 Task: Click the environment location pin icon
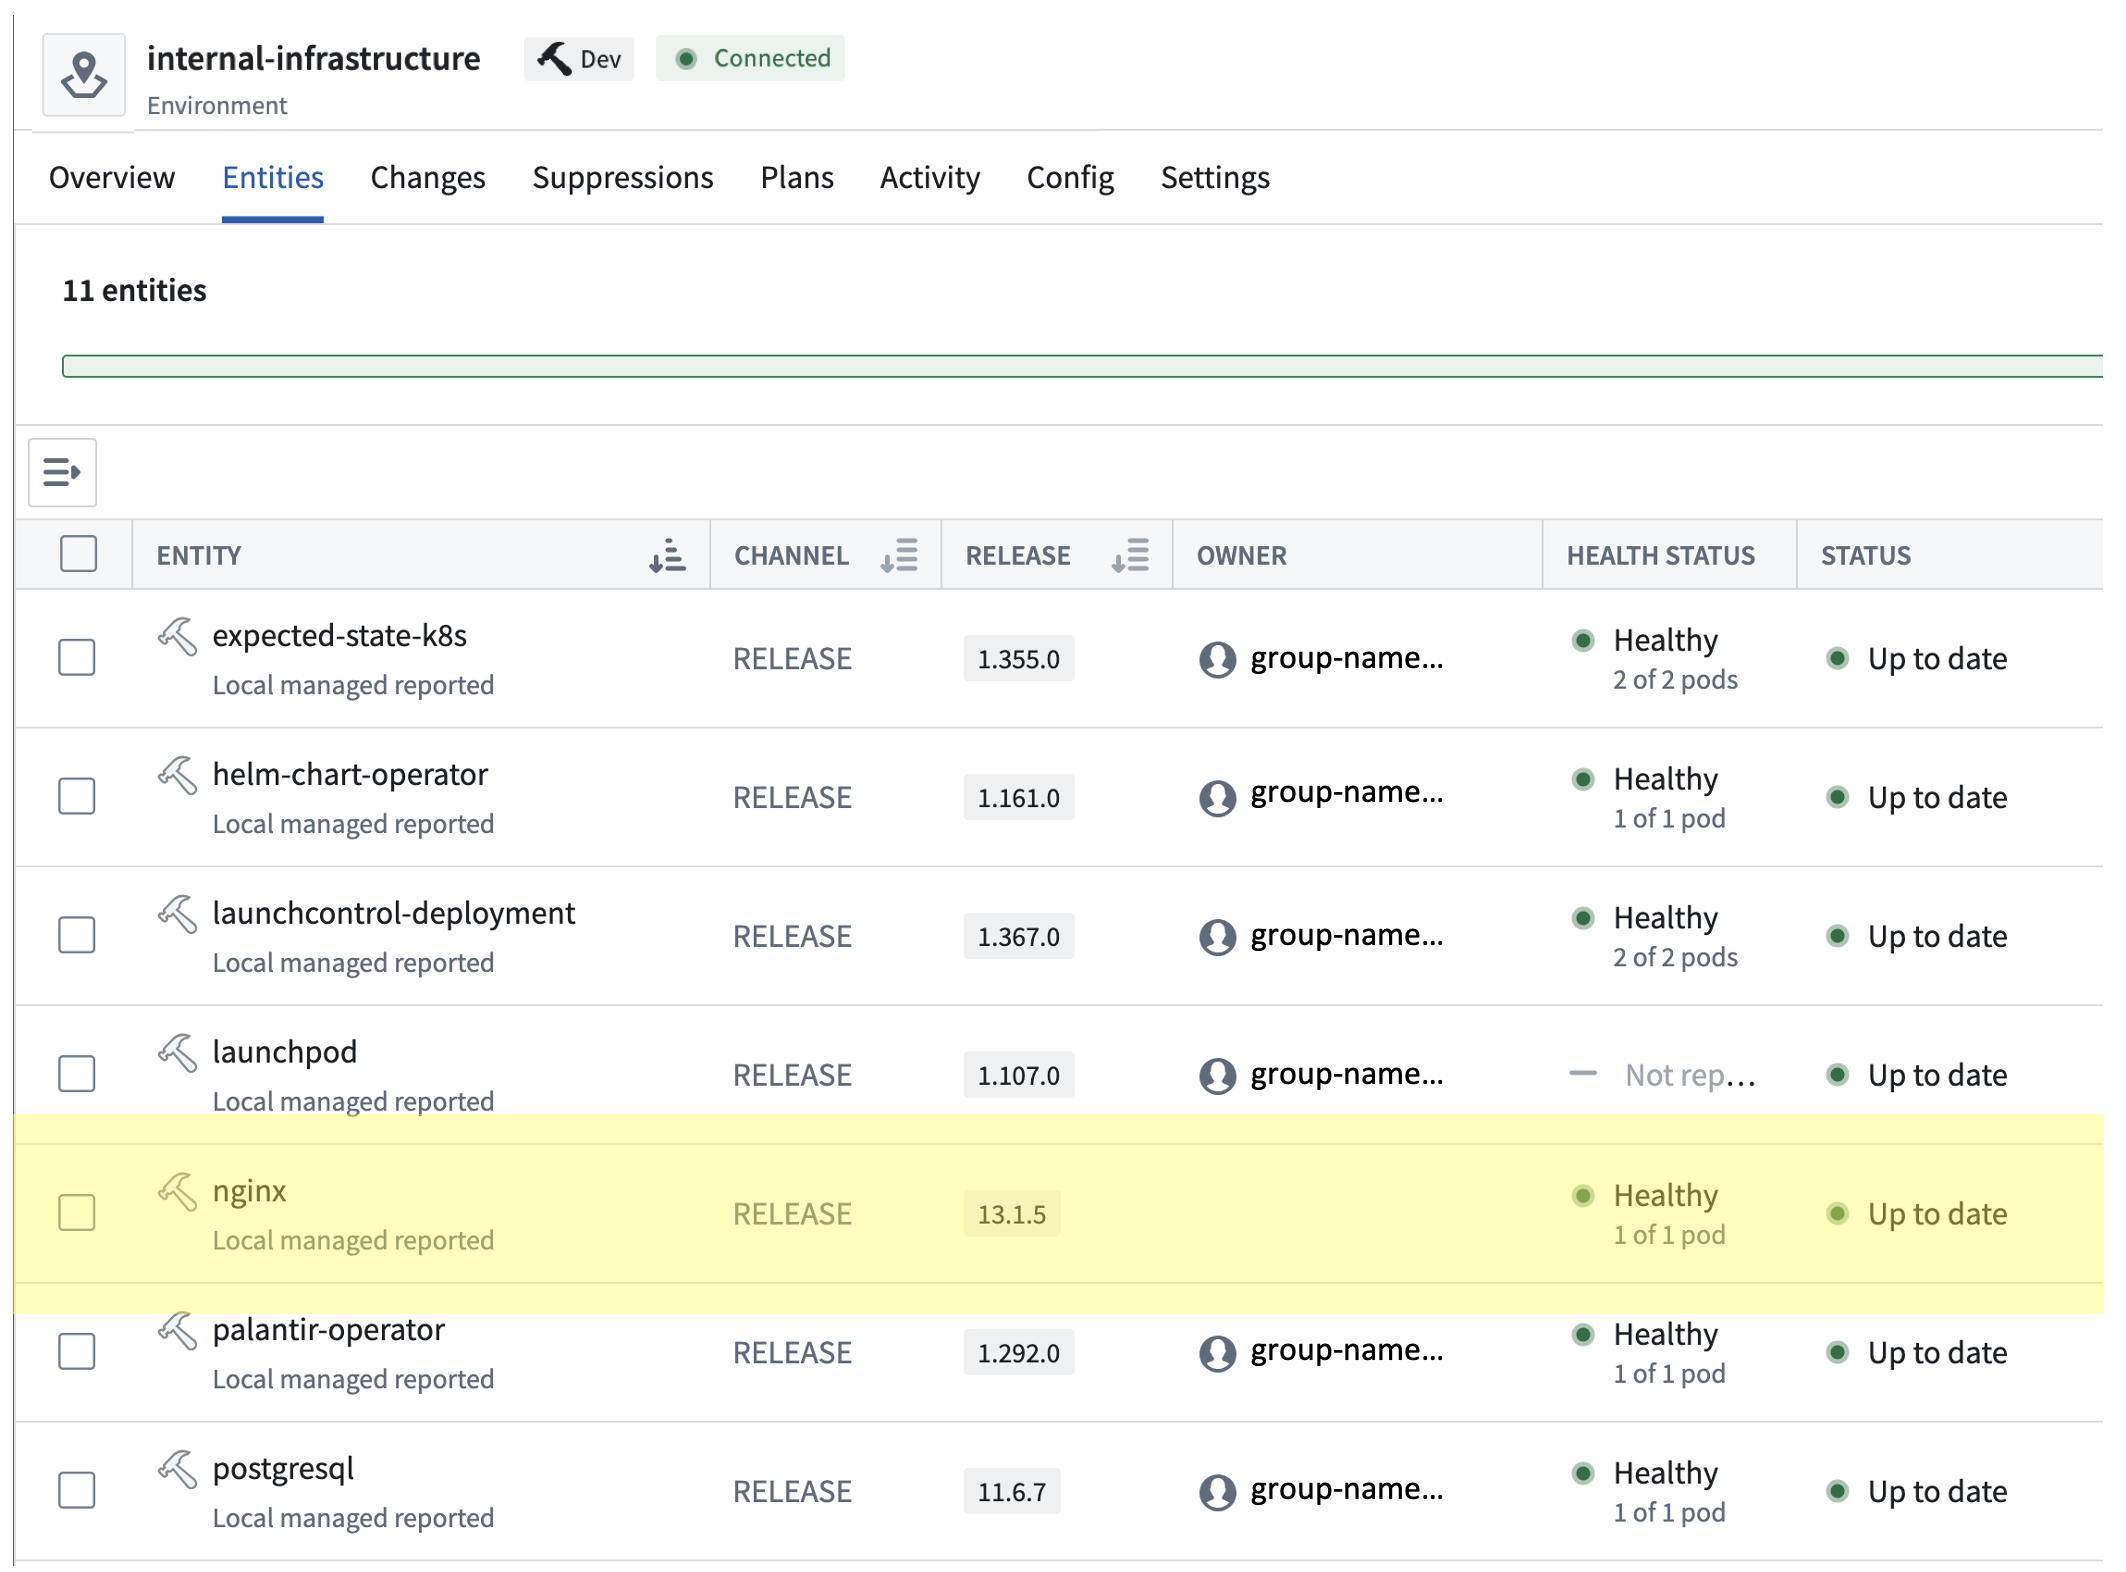pyautogui.click(x=84, y=75)
